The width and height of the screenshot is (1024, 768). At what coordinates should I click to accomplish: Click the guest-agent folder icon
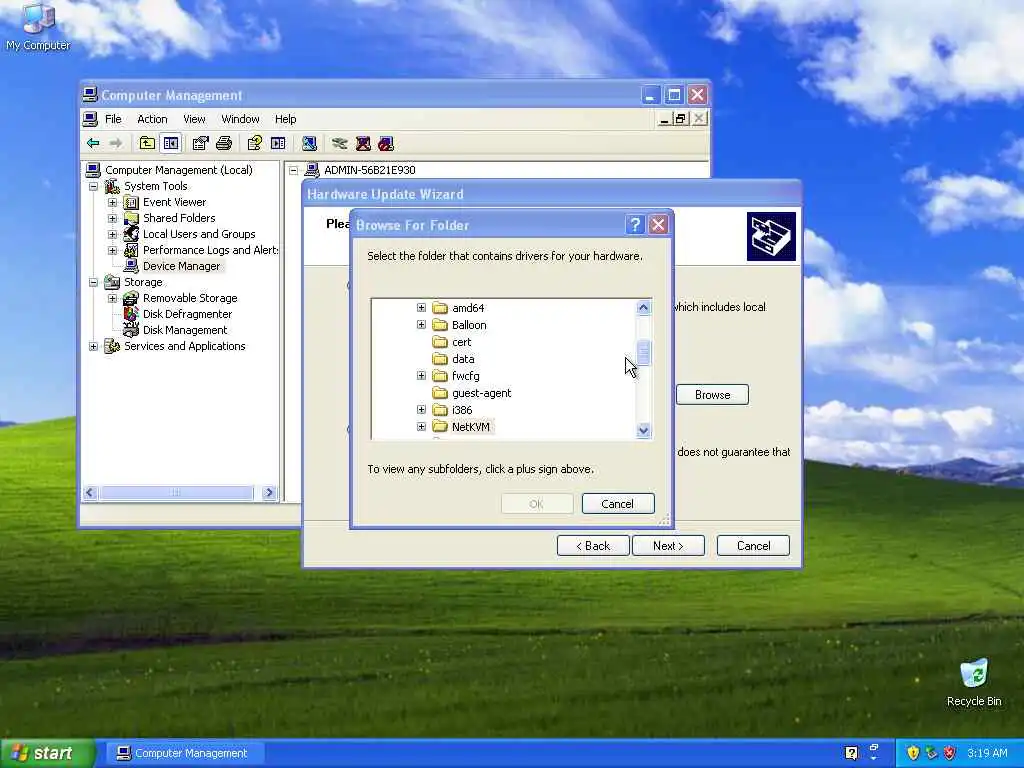tap(440, 392)
